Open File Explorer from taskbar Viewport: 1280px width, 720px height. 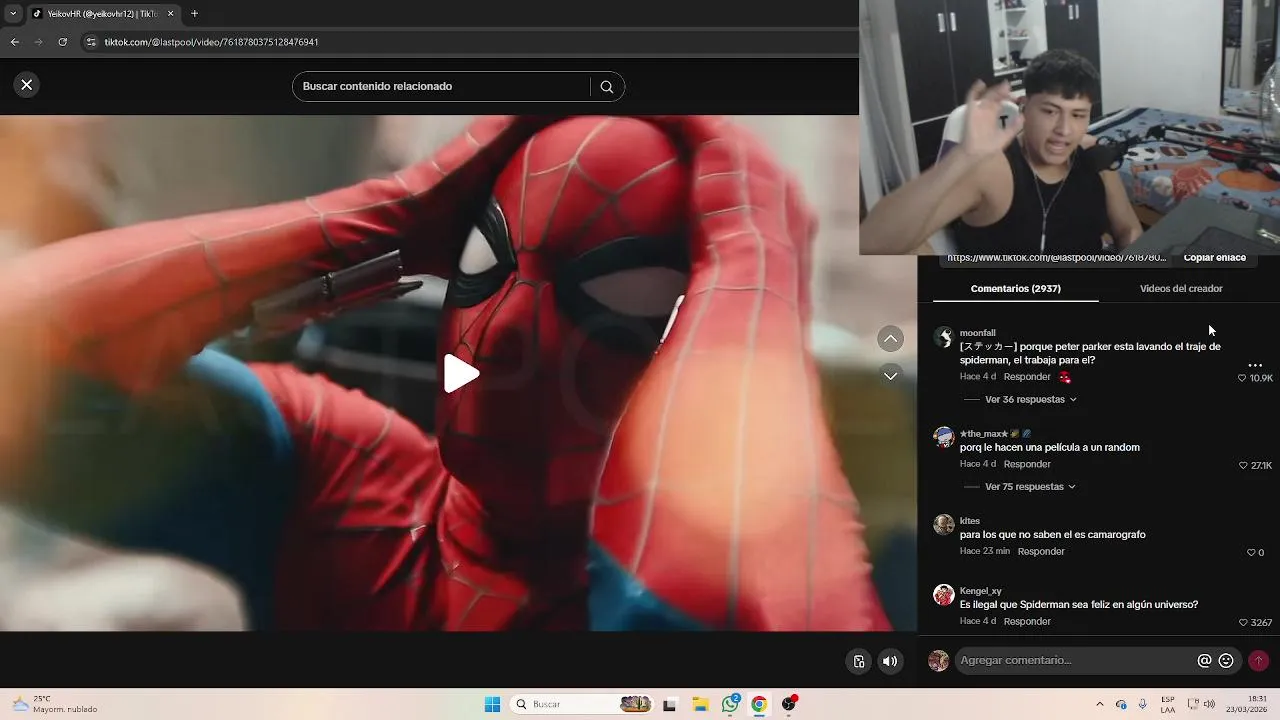pos(700,704)
